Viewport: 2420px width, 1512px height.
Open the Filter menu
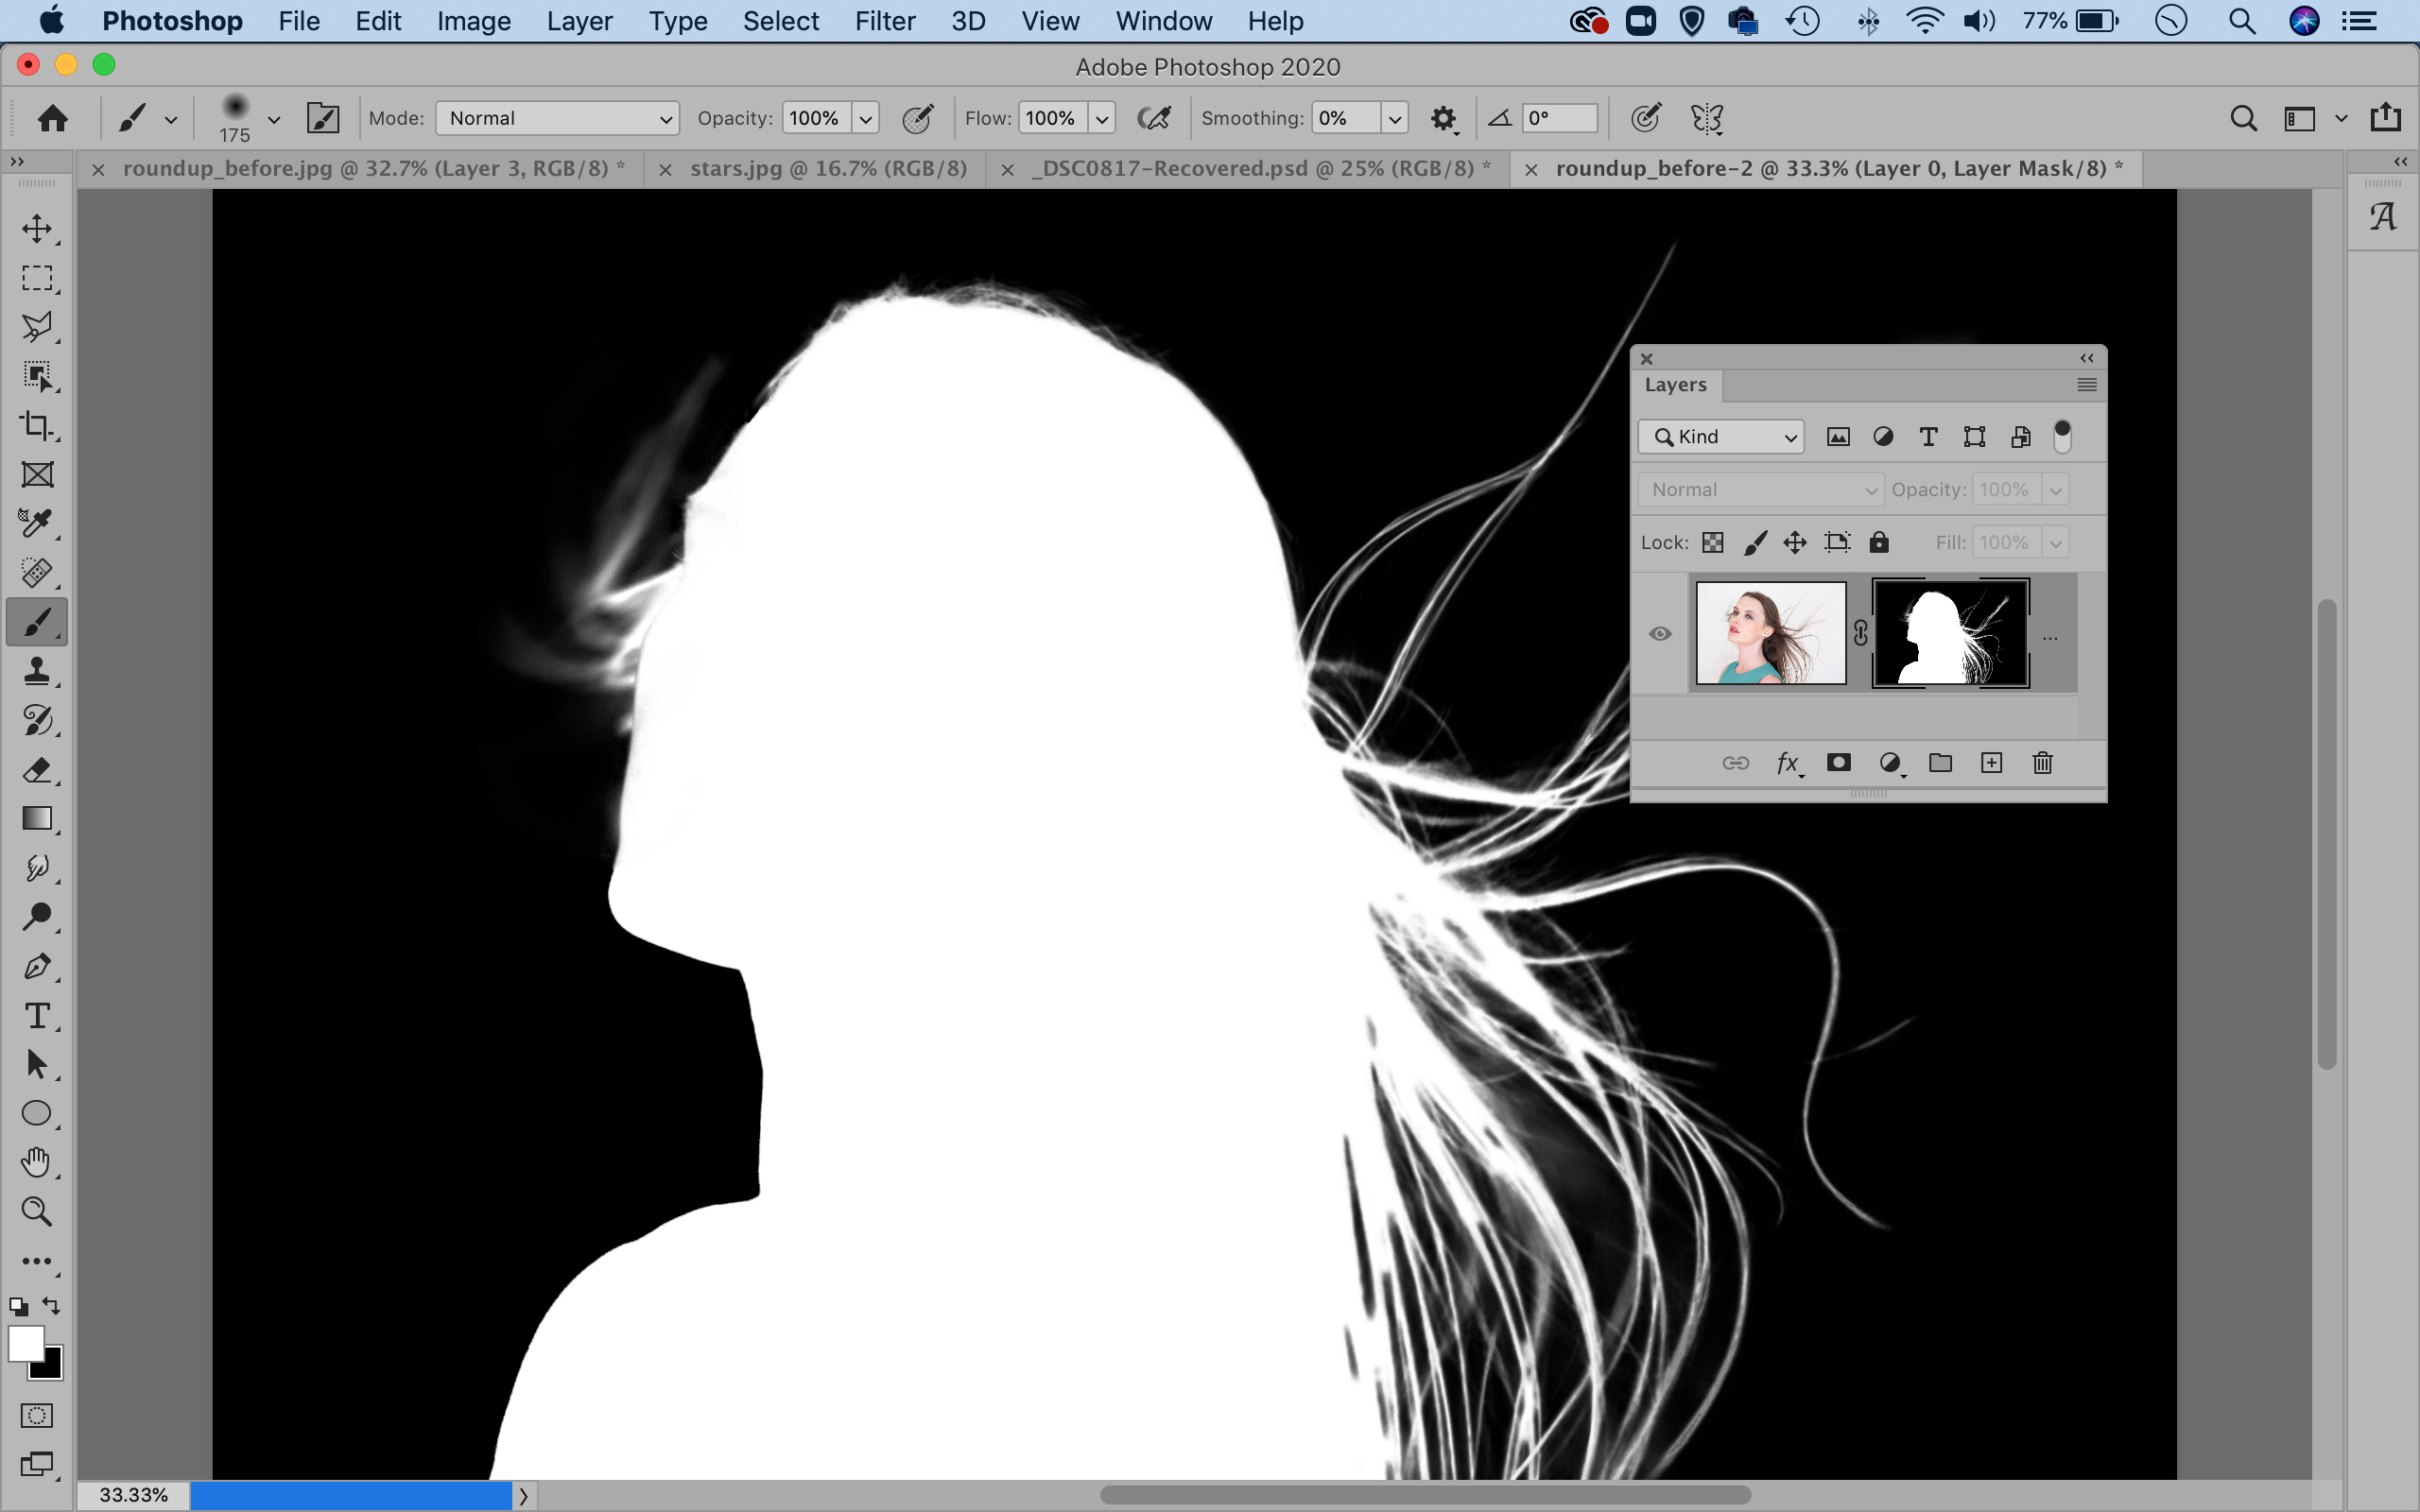click(884, 21)
